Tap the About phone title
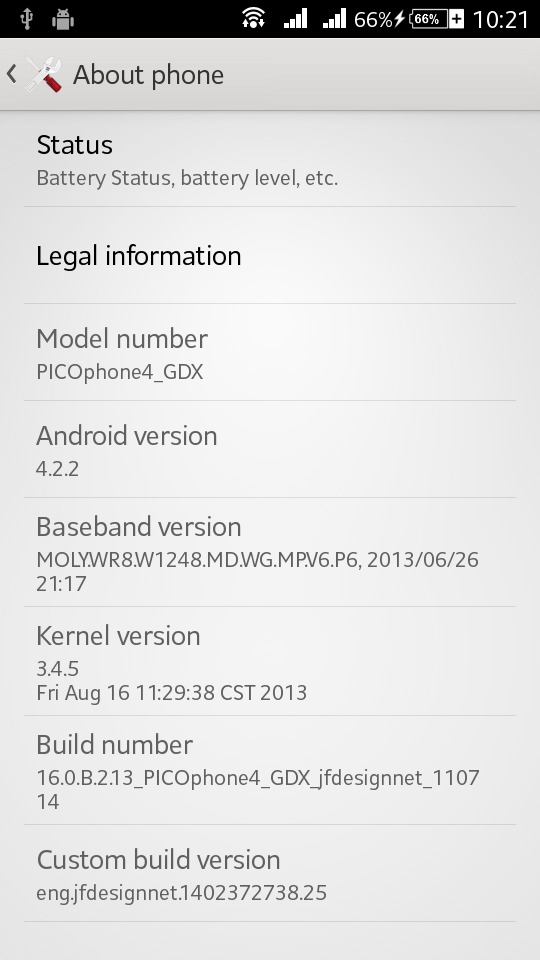This screenshot has height=960, width=540. click(148, 75)
